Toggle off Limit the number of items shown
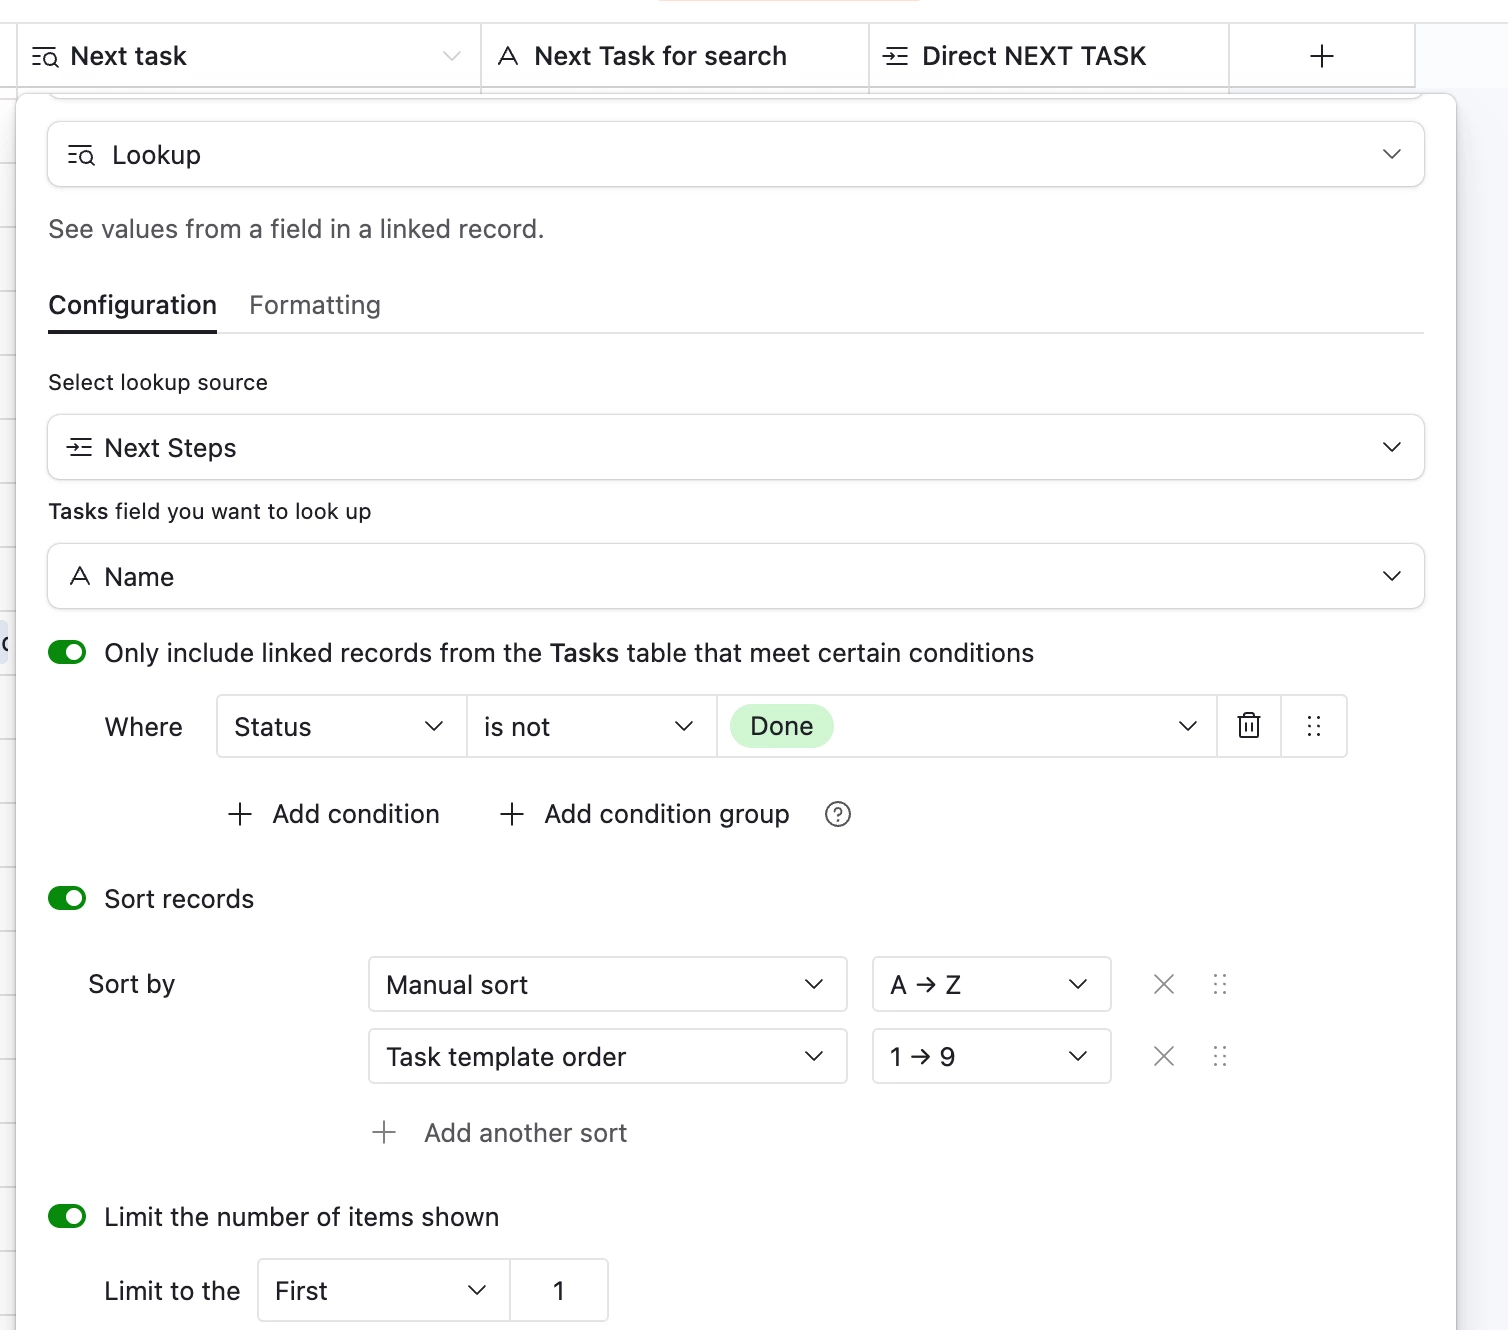This screenshot has height=1330, width=1508. (67, 1217)
